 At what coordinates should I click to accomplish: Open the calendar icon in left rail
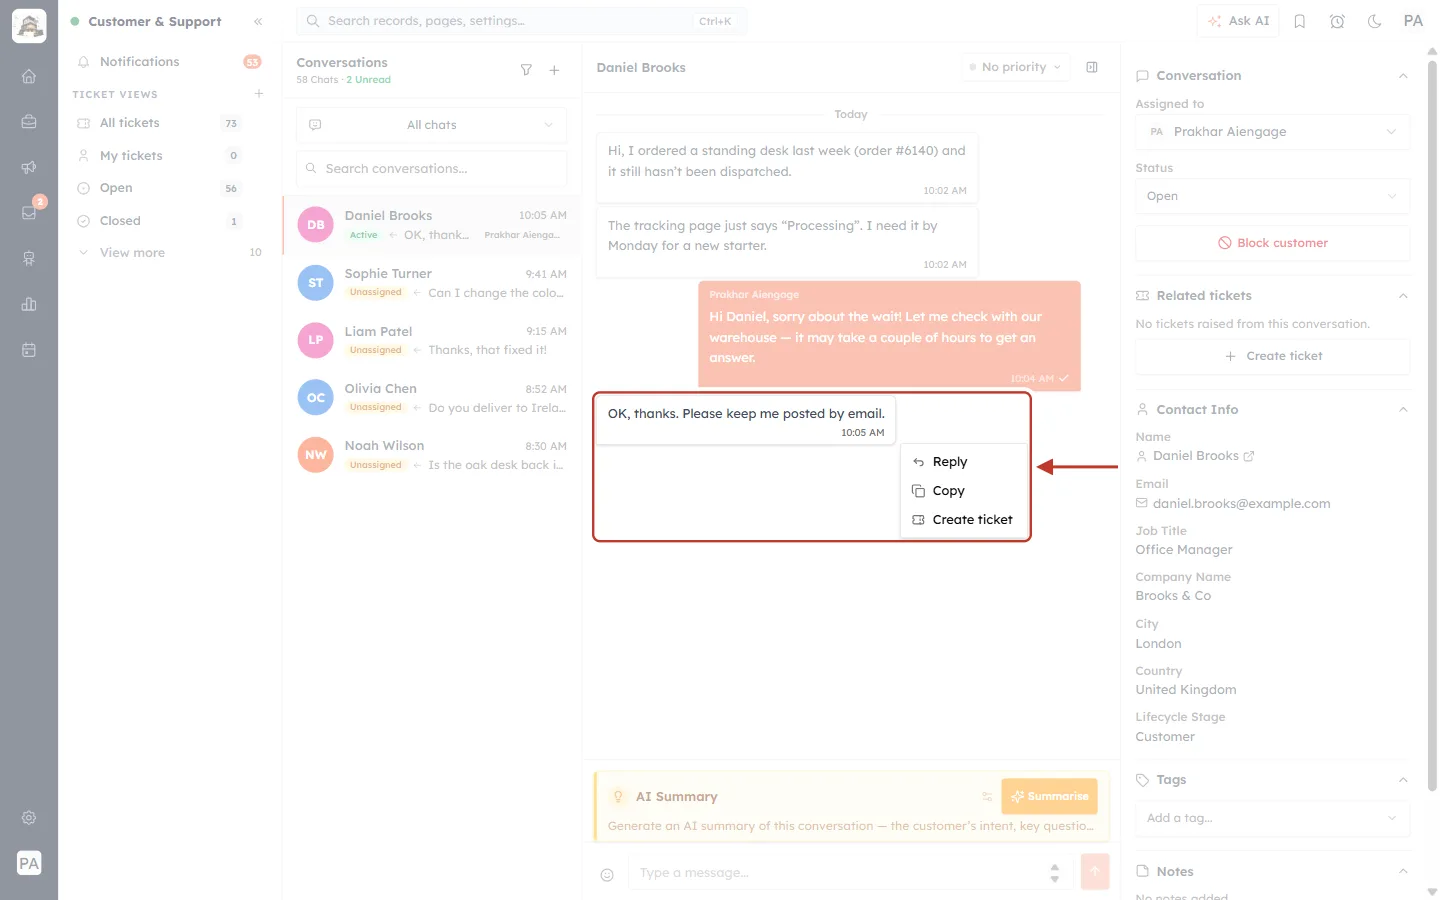[x=29, y=350]
